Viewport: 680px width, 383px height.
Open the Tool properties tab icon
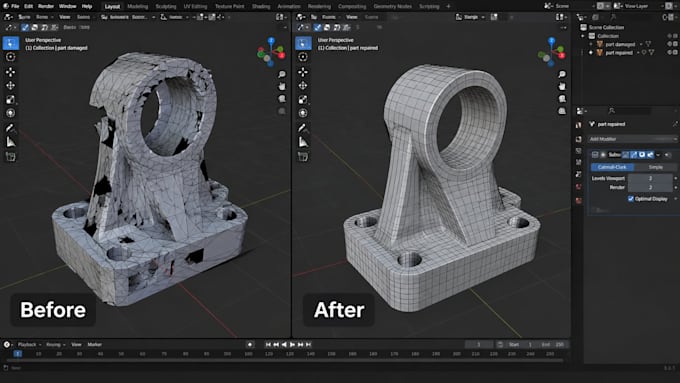pos(579,125)
